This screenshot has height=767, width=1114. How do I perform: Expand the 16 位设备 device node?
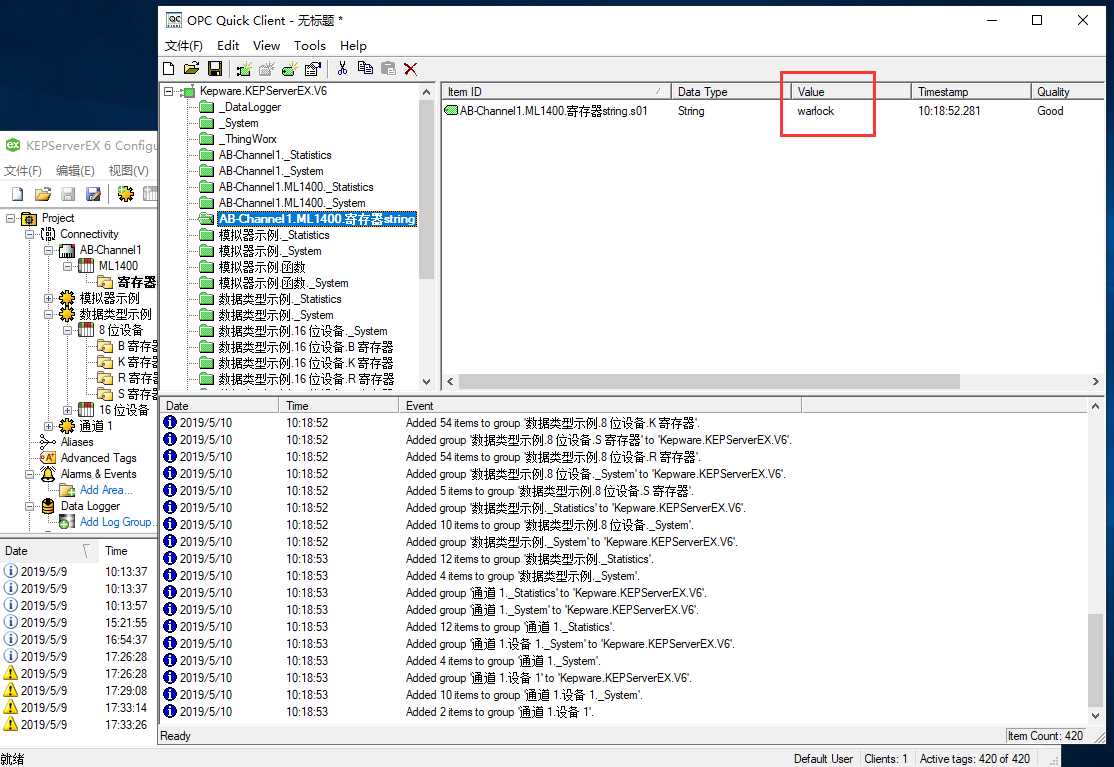67,410
